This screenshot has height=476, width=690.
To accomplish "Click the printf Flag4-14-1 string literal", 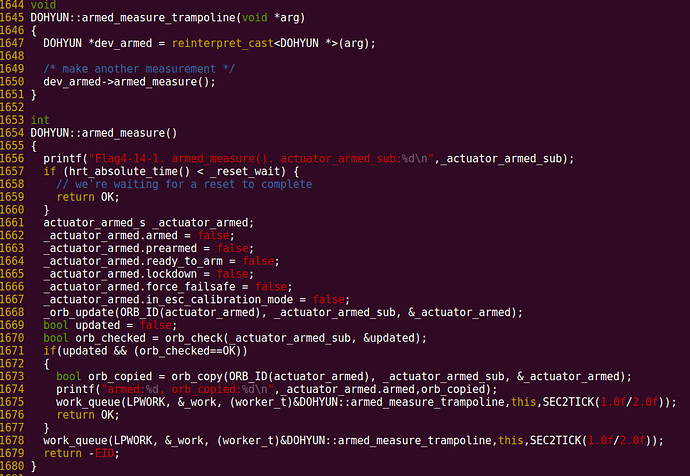I will point(261,159).
